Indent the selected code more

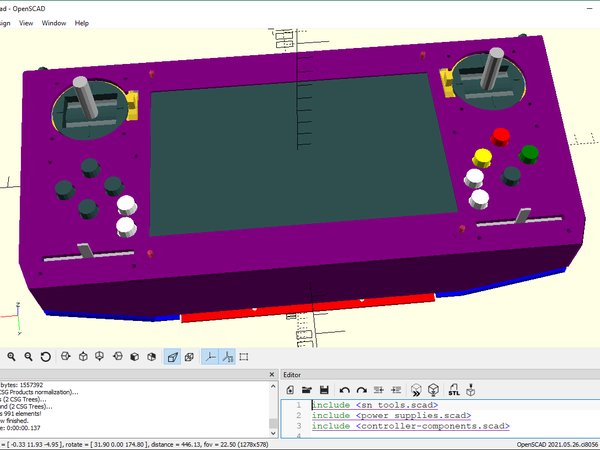396,389
